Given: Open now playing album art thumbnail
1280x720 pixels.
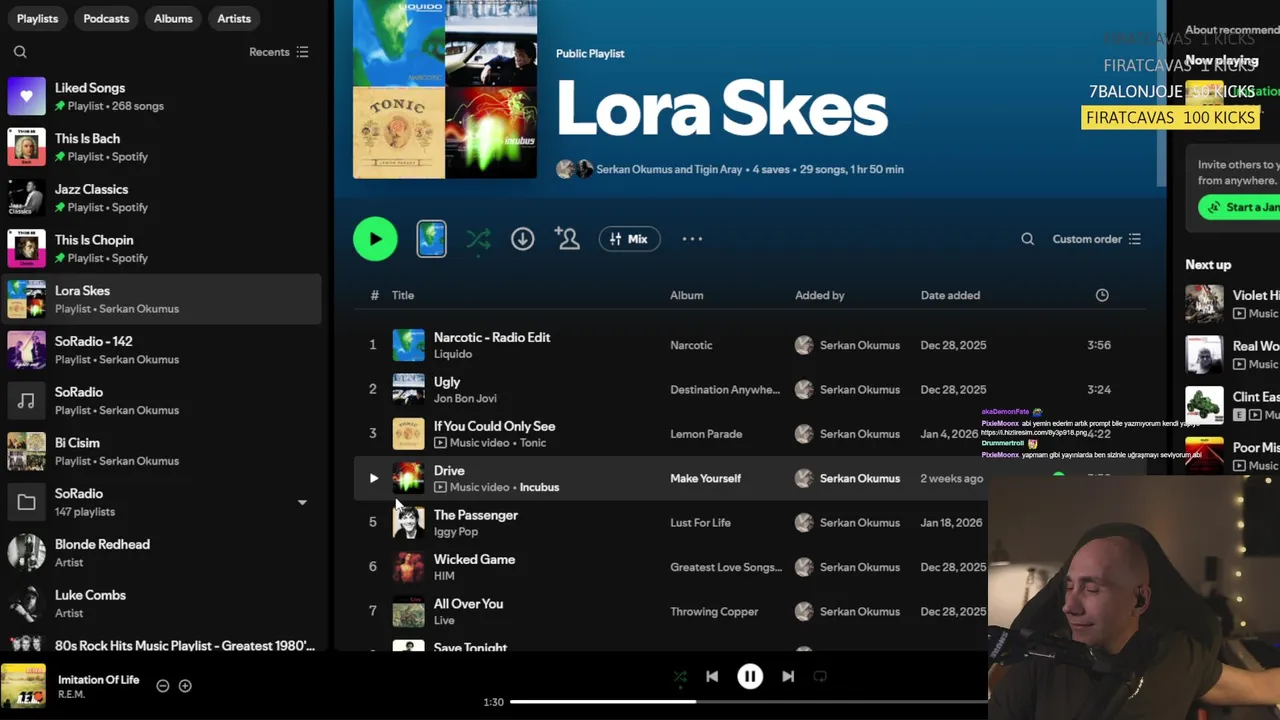Looking at the screenshot, I should 23,686.
